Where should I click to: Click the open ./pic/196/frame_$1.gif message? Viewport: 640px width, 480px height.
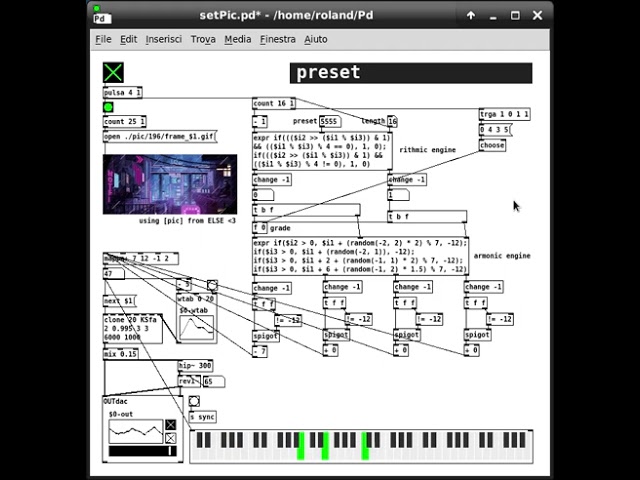pyautogui.click(x=160, y=136)
